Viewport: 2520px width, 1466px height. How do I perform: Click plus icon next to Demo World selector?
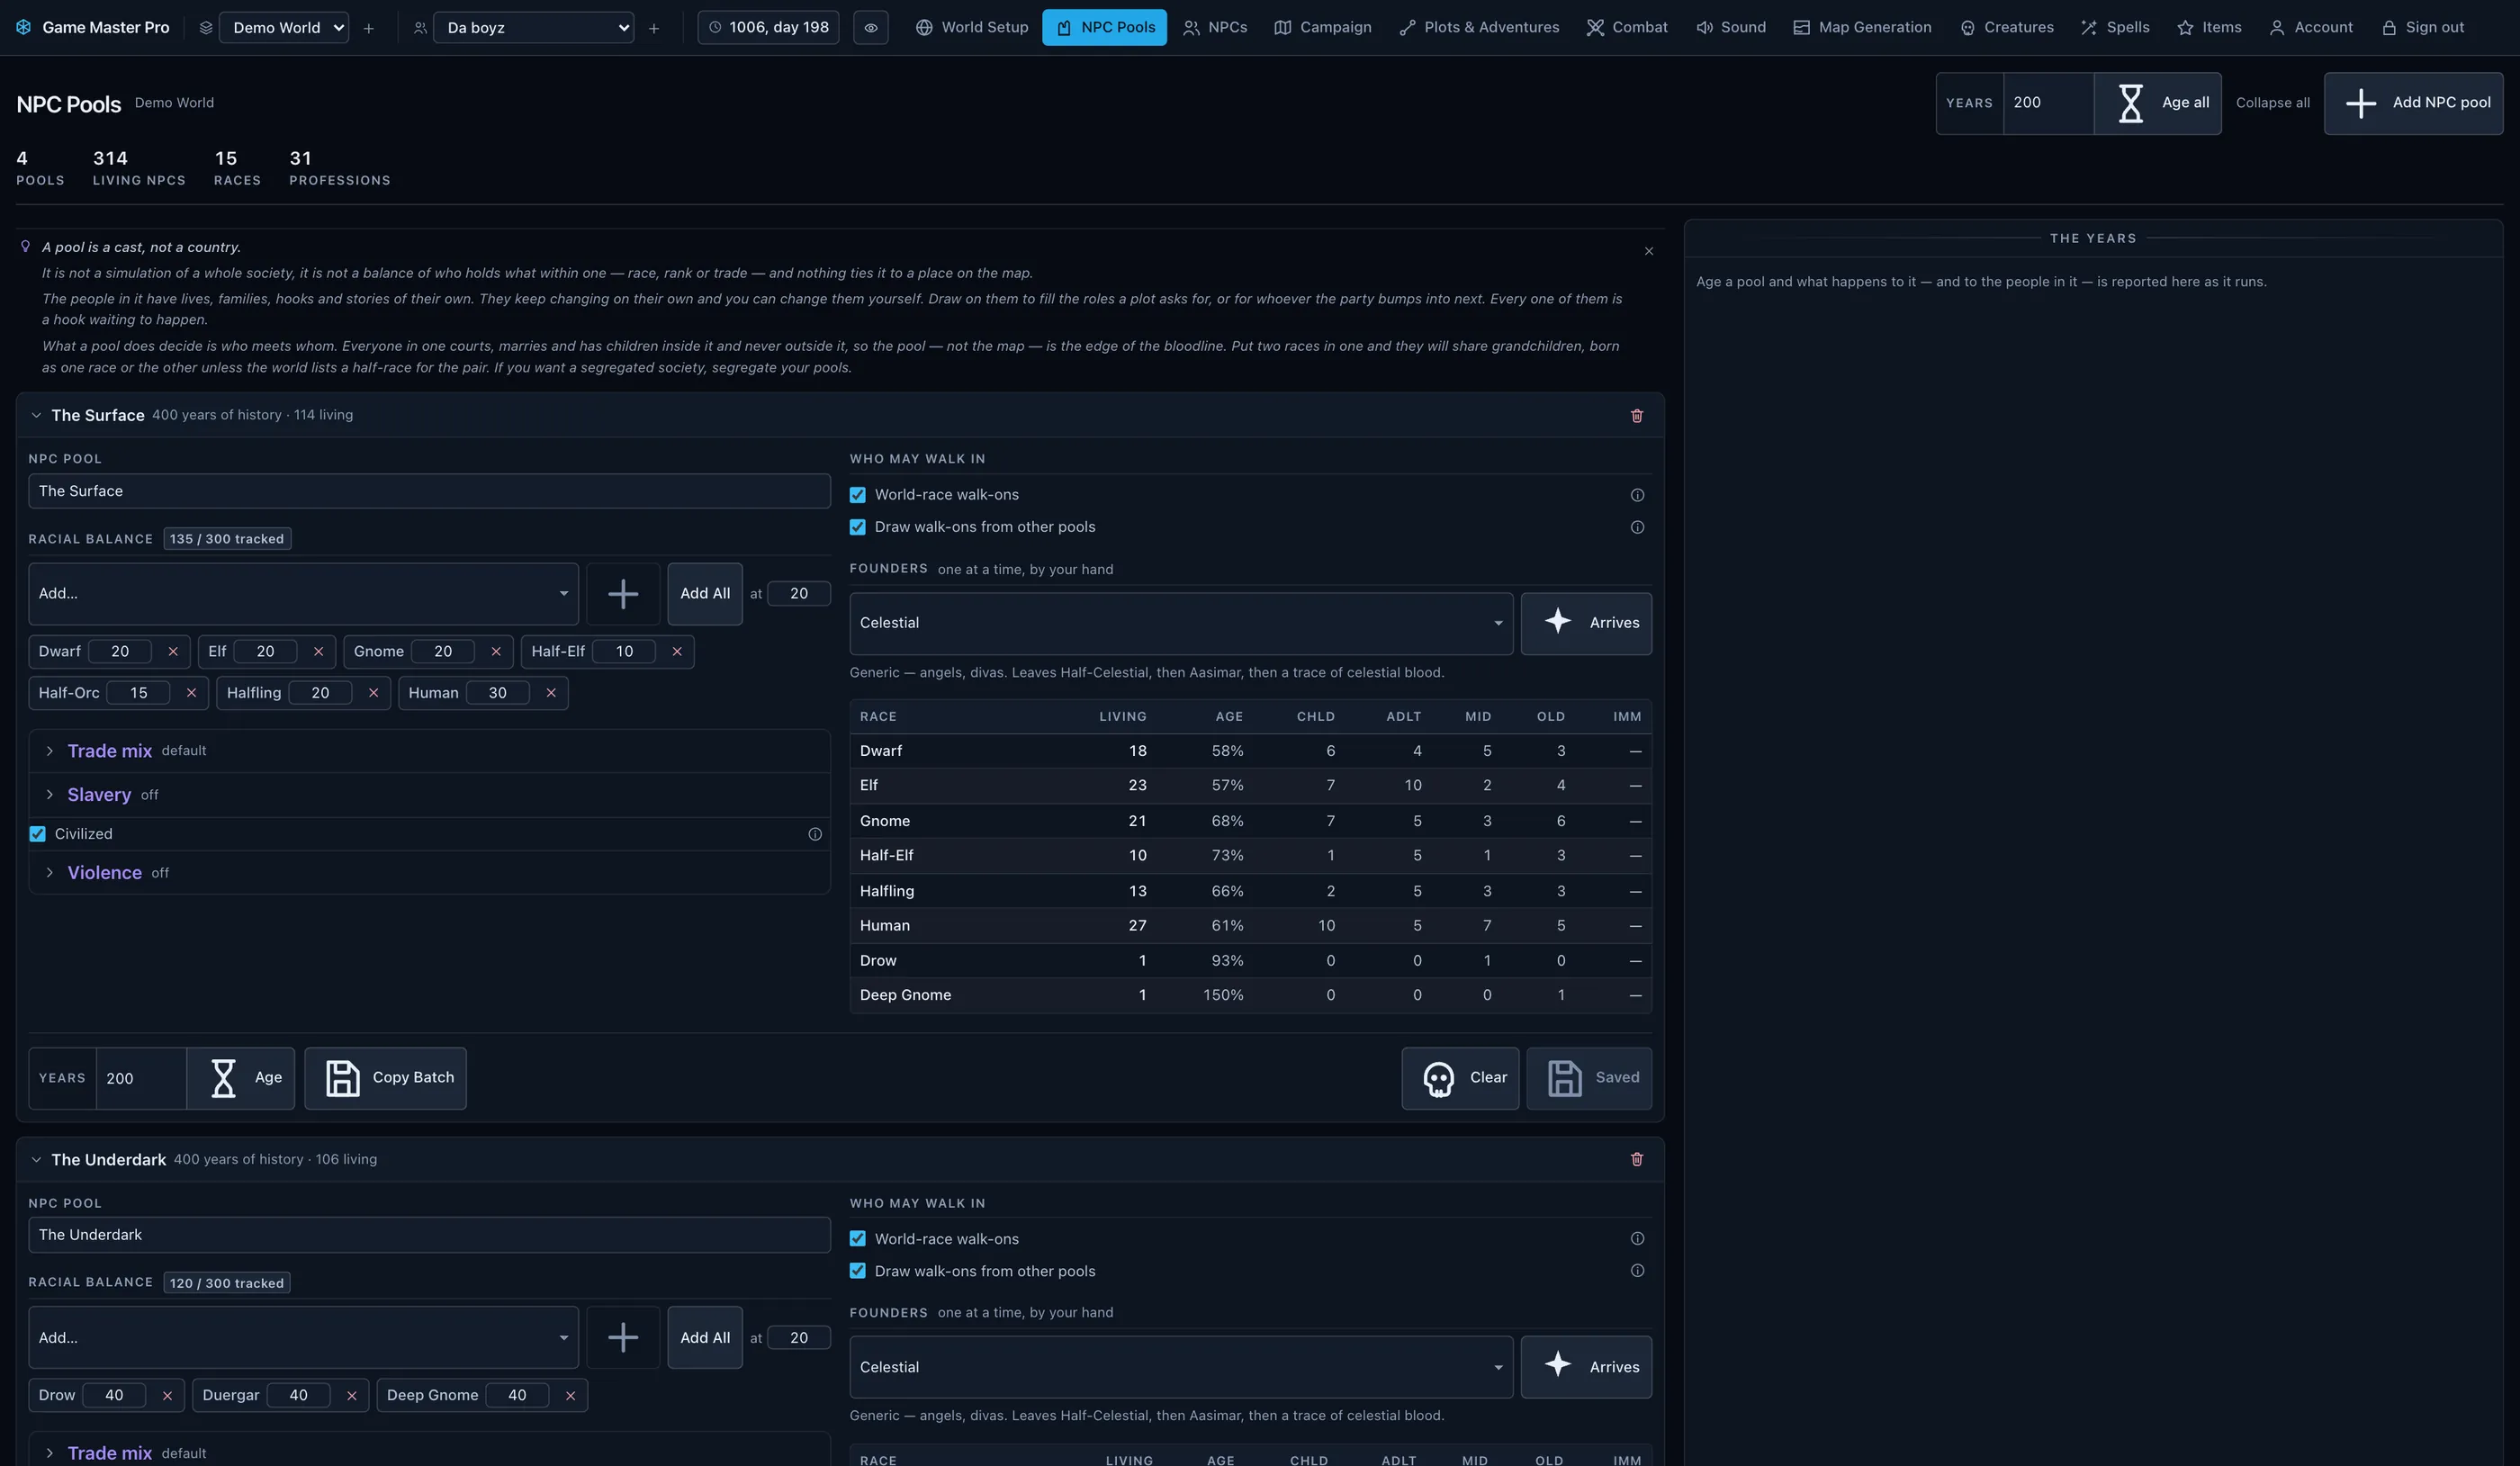pos(369,28)
